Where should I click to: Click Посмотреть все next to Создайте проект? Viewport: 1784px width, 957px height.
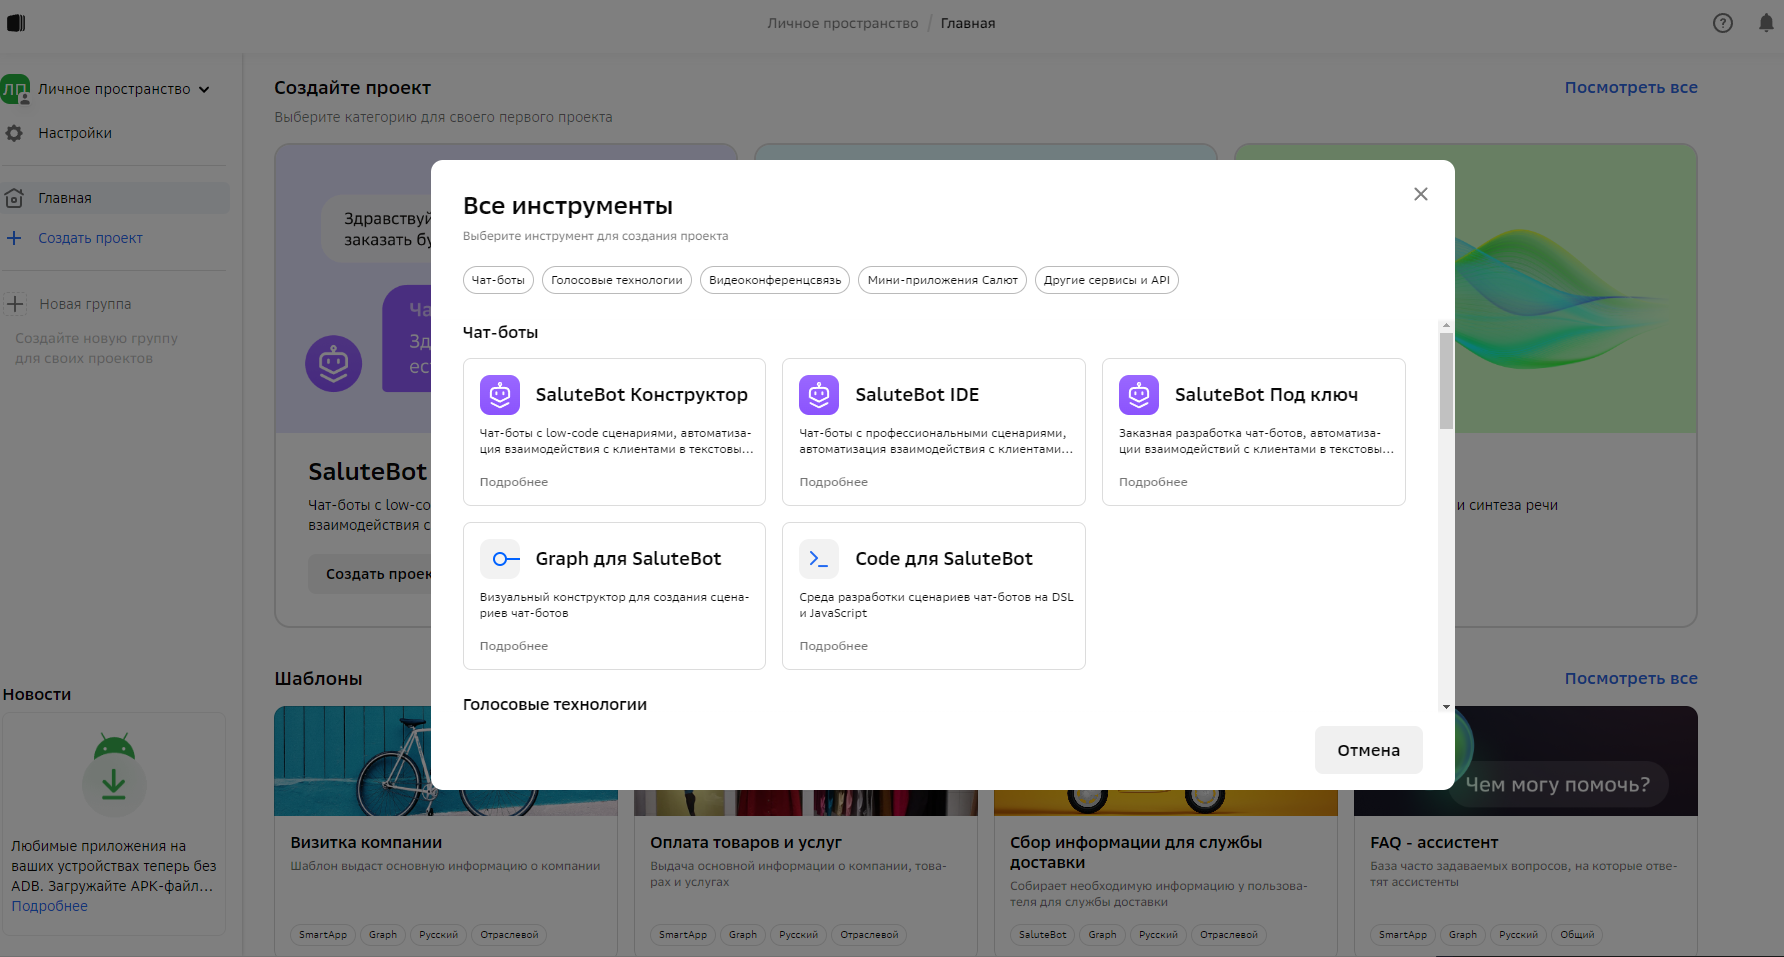point(1631,87)
